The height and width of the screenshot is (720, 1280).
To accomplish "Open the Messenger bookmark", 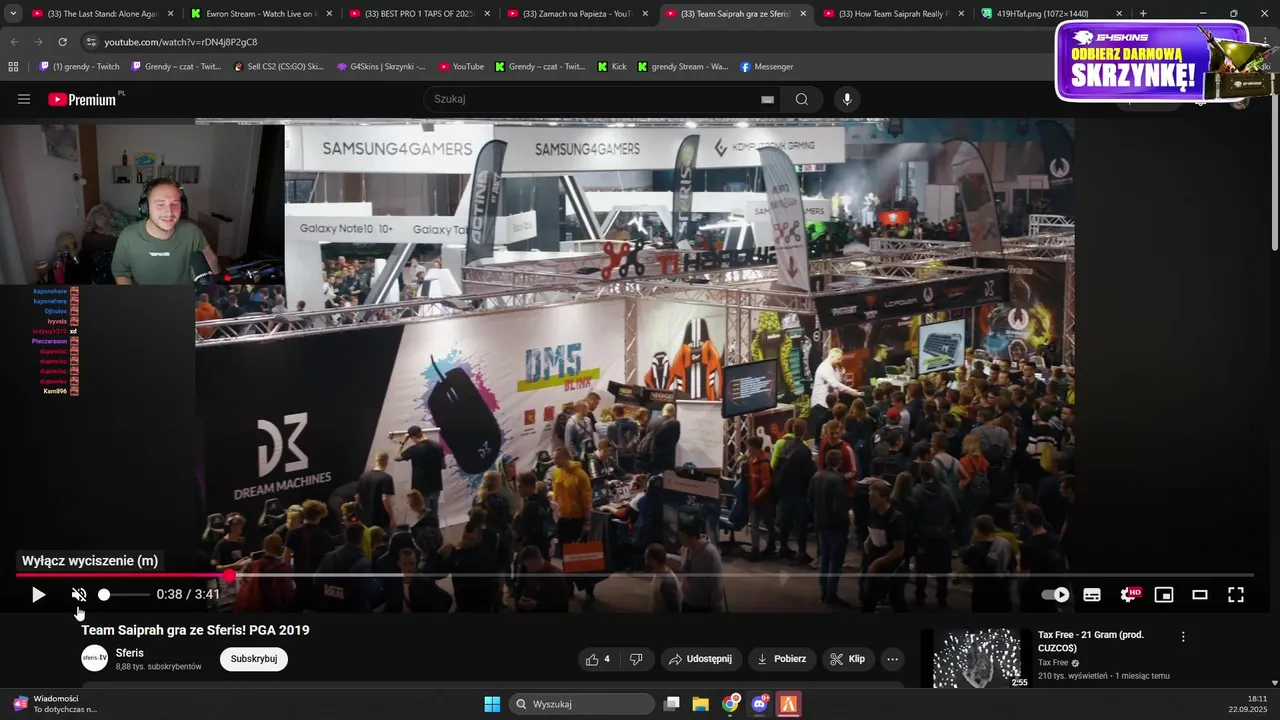I will pos(767,67).
